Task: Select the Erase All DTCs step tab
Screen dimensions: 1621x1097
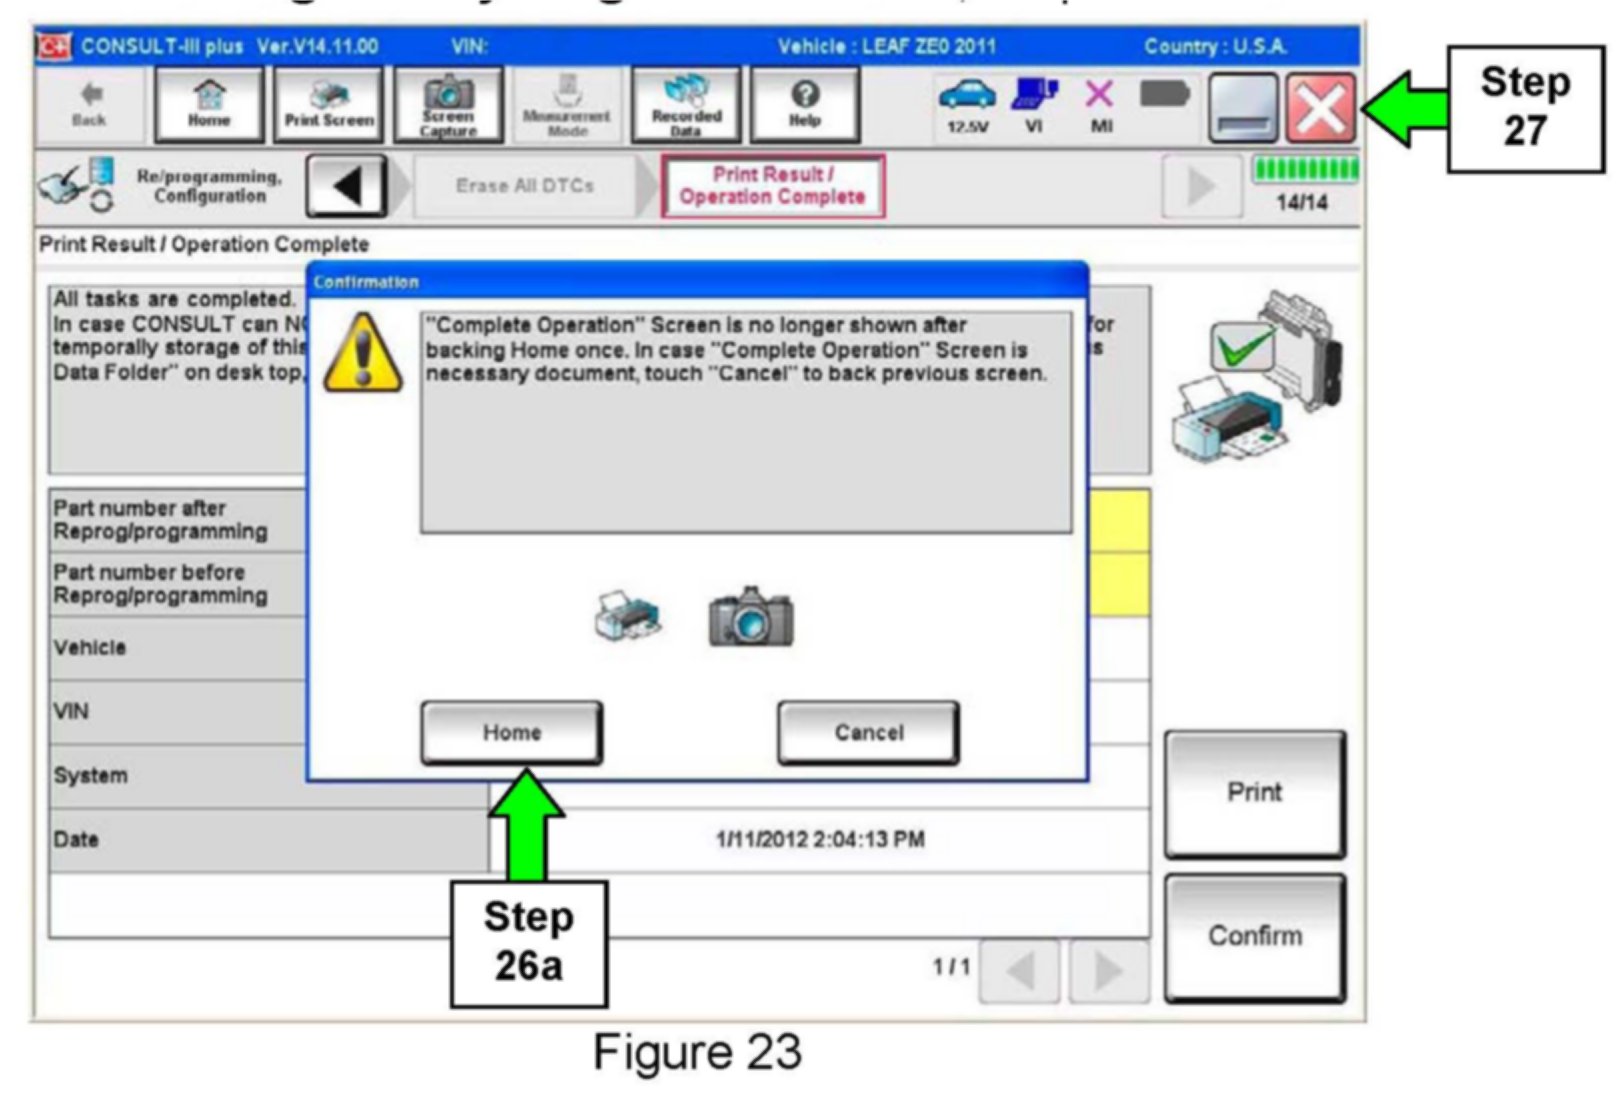Action: [x=524, y=186]
